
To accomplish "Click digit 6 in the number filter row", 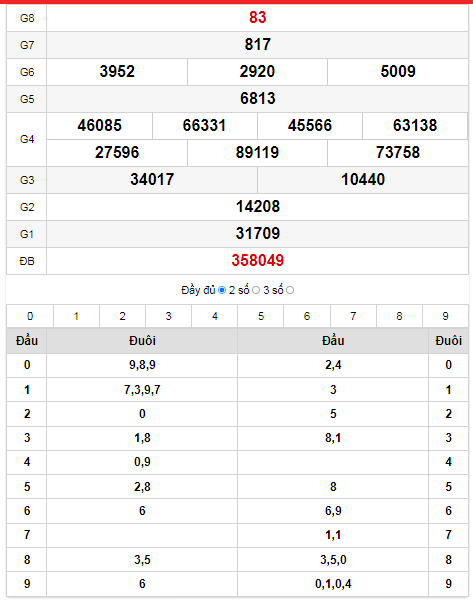I will [307, 316].
